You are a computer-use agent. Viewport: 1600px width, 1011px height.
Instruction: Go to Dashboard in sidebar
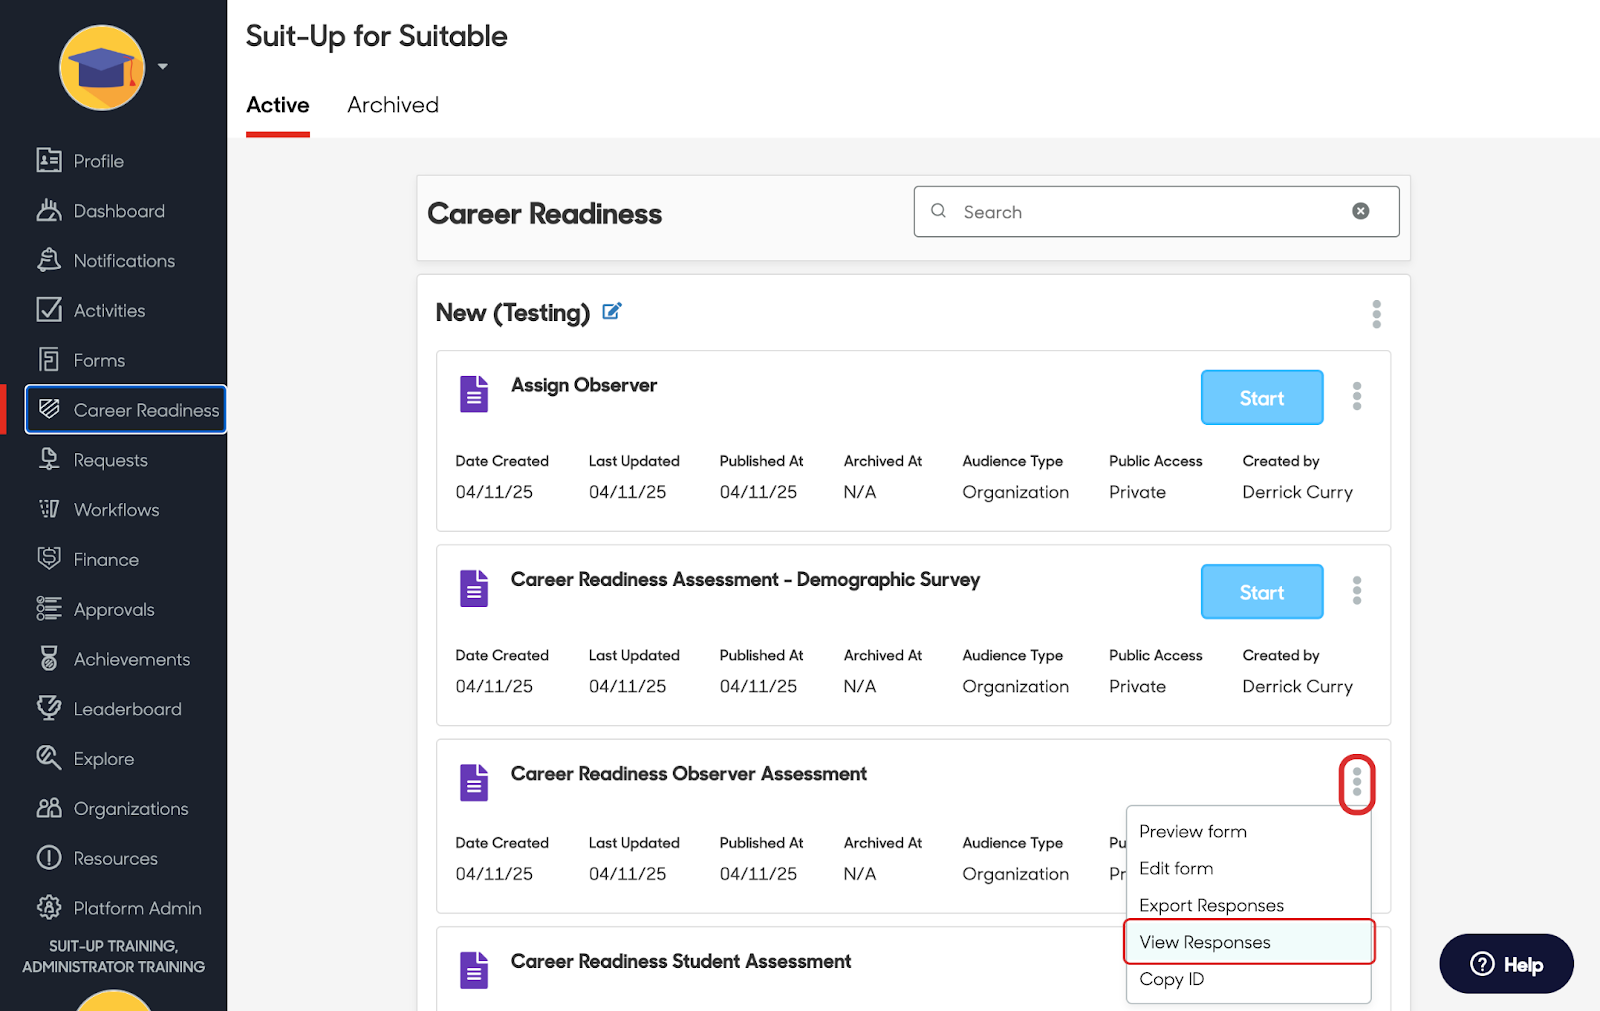coord(100,211)
